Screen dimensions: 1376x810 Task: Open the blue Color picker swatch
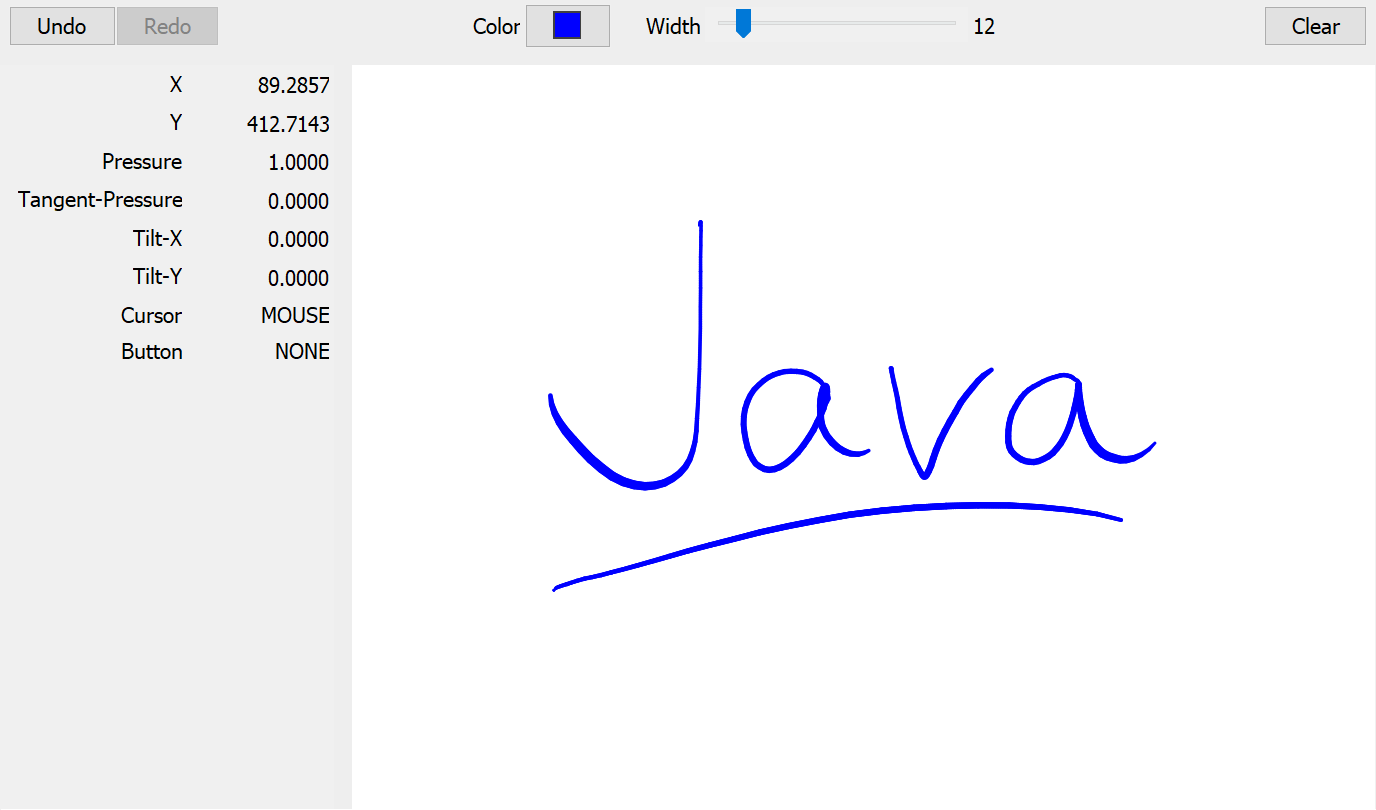567,26
